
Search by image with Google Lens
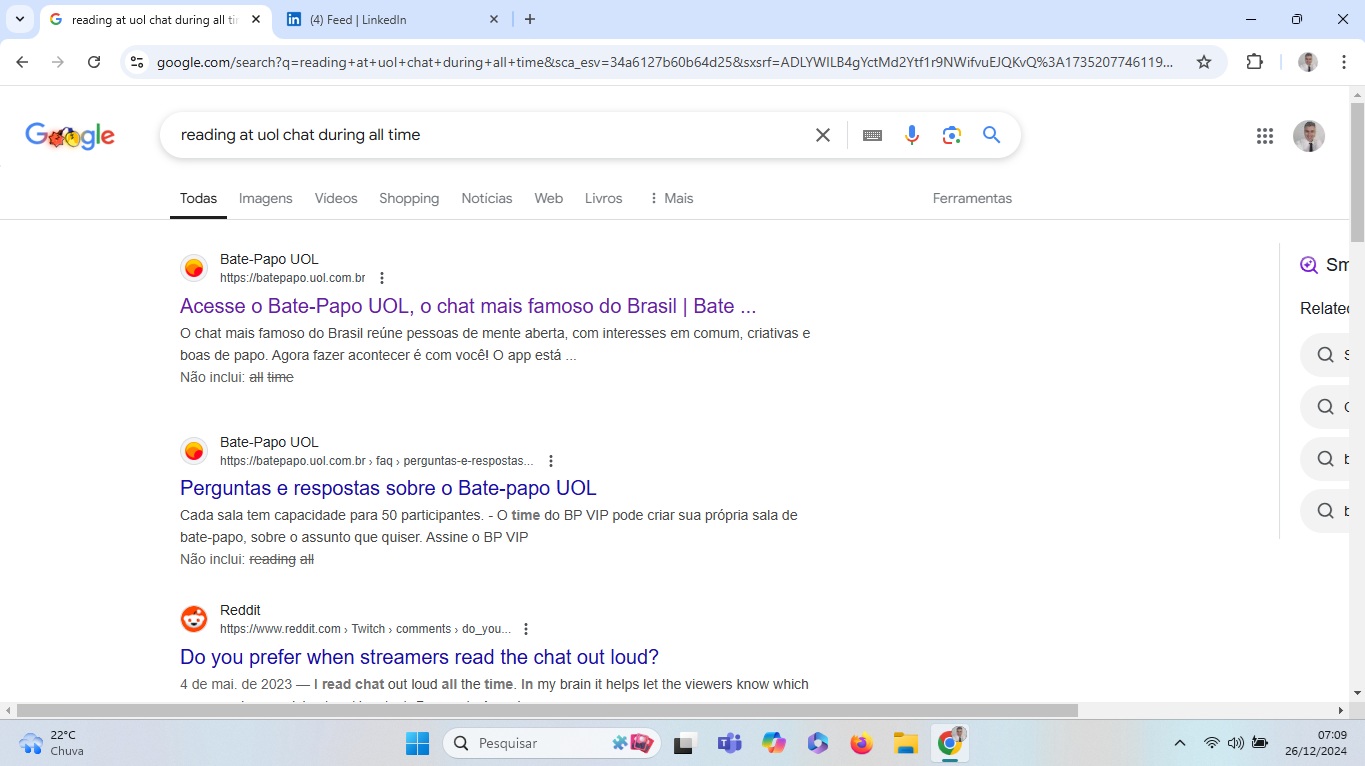951,135
